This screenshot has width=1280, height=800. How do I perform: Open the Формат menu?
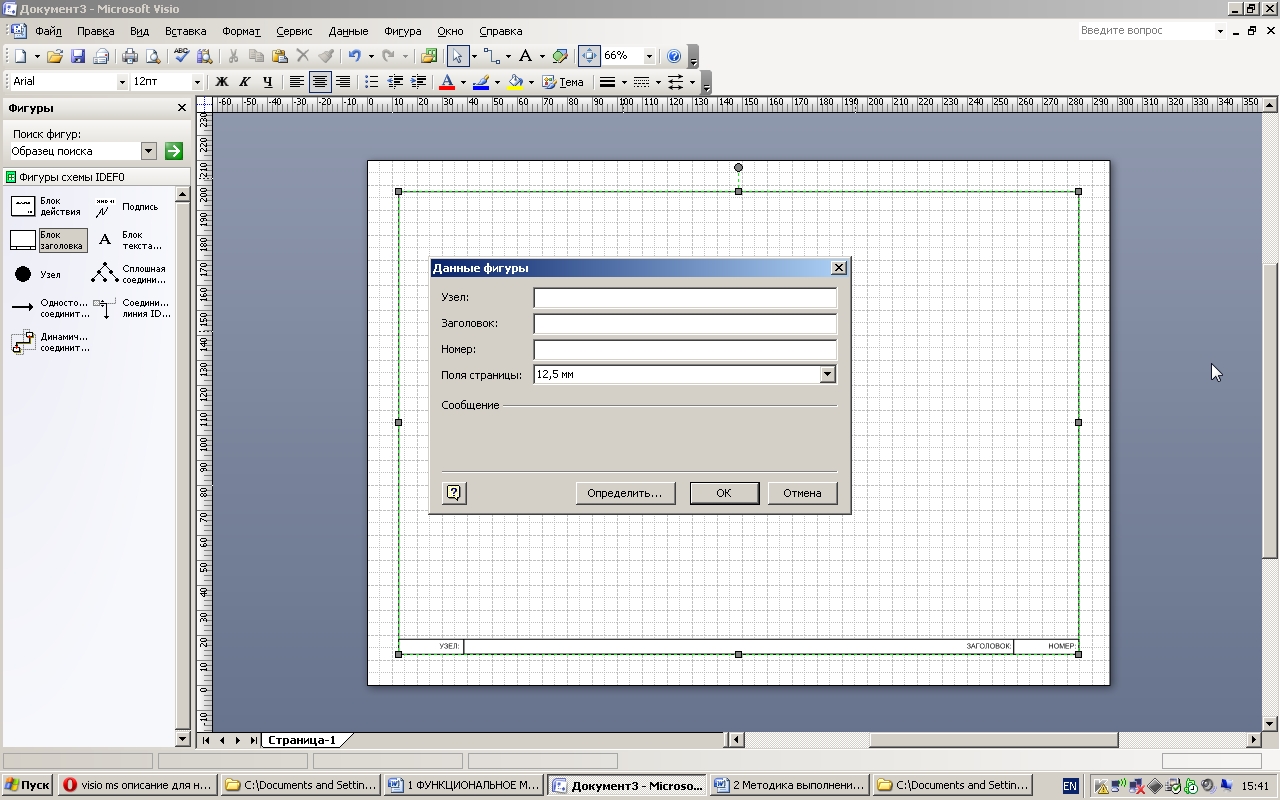tap(241, 31)
